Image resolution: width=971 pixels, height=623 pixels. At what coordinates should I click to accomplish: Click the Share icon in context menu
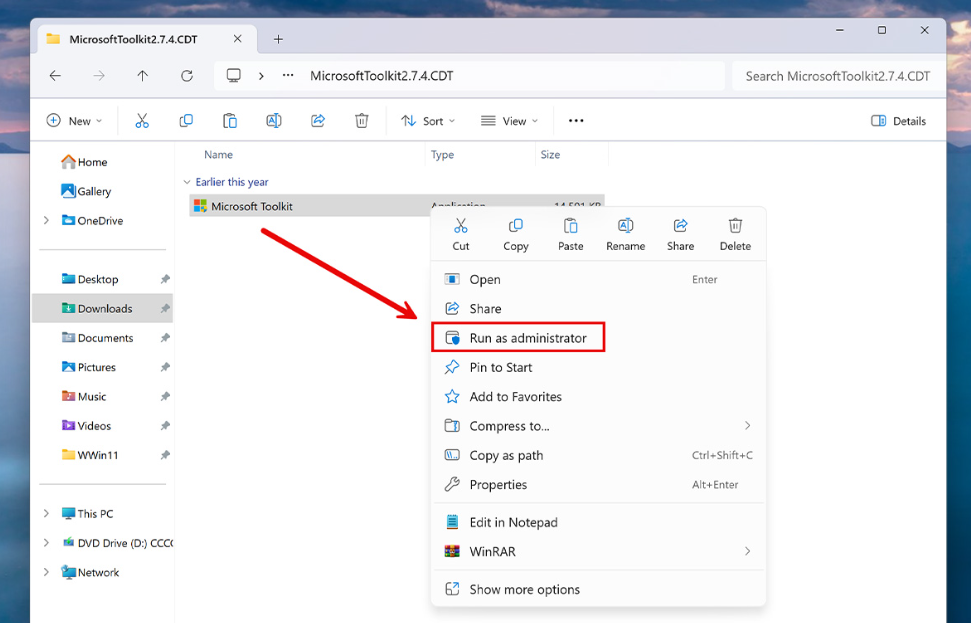click(680, 227)
